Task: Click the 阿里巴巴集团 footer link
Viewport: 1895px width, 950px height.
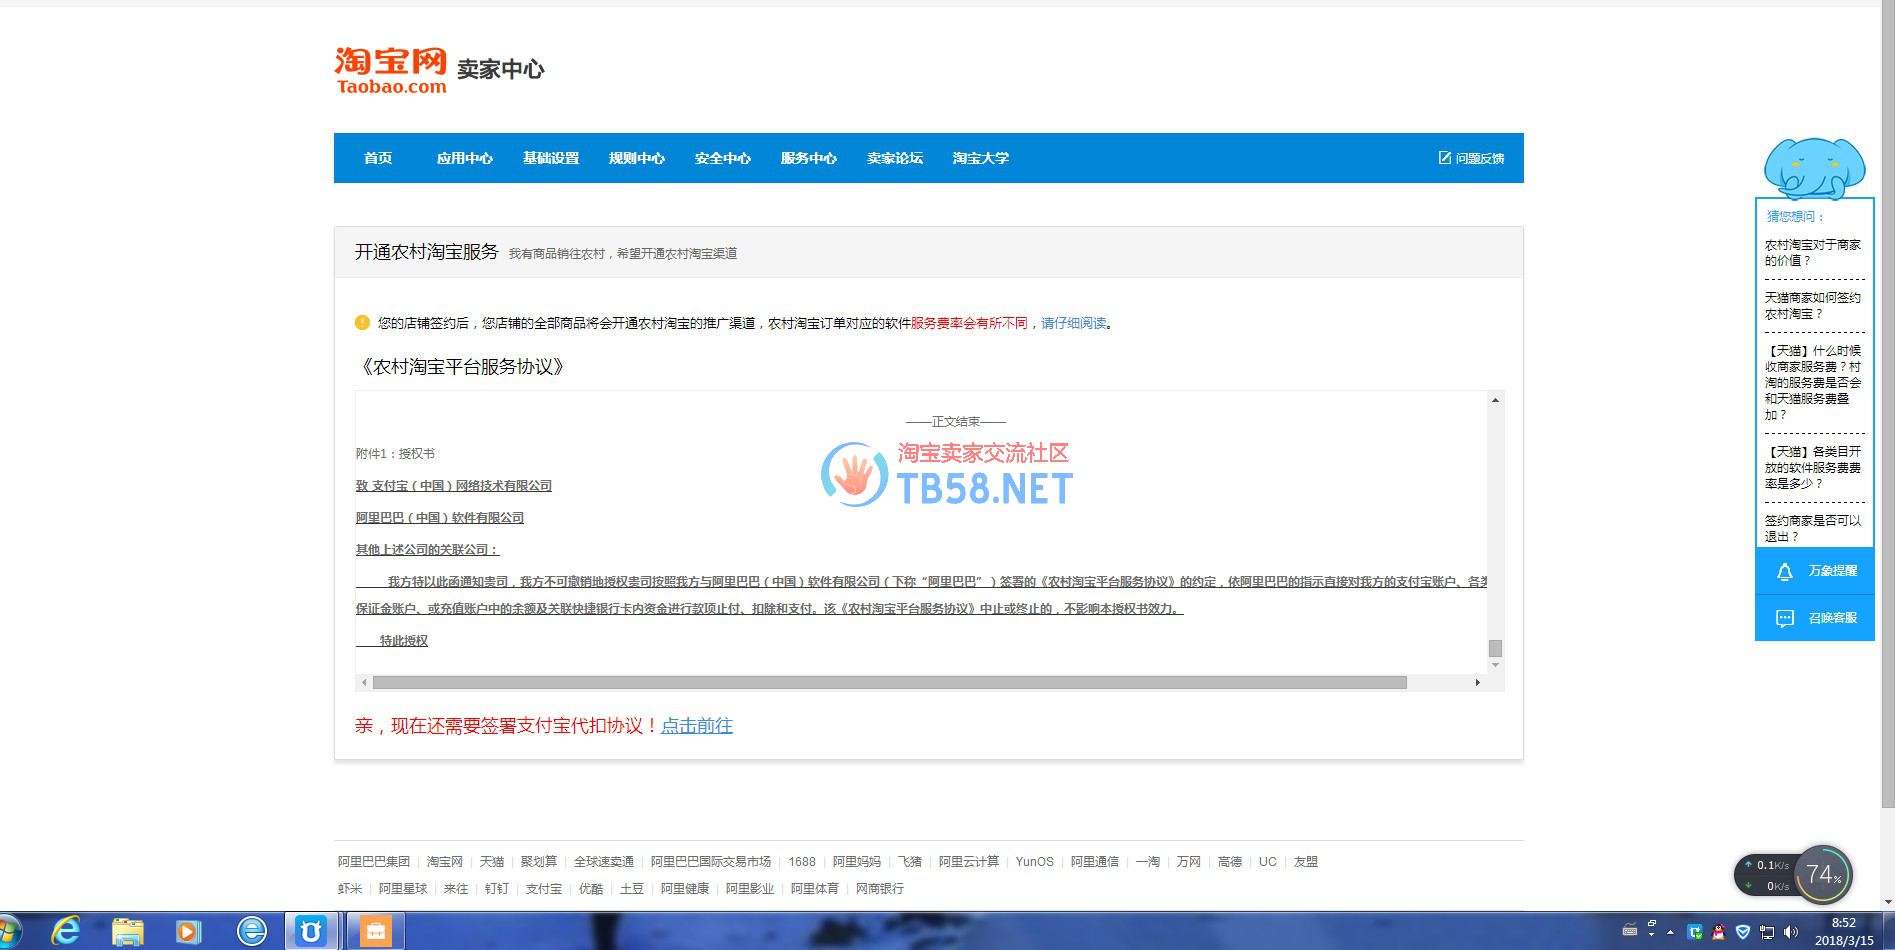Action: (x=374, y=862)
